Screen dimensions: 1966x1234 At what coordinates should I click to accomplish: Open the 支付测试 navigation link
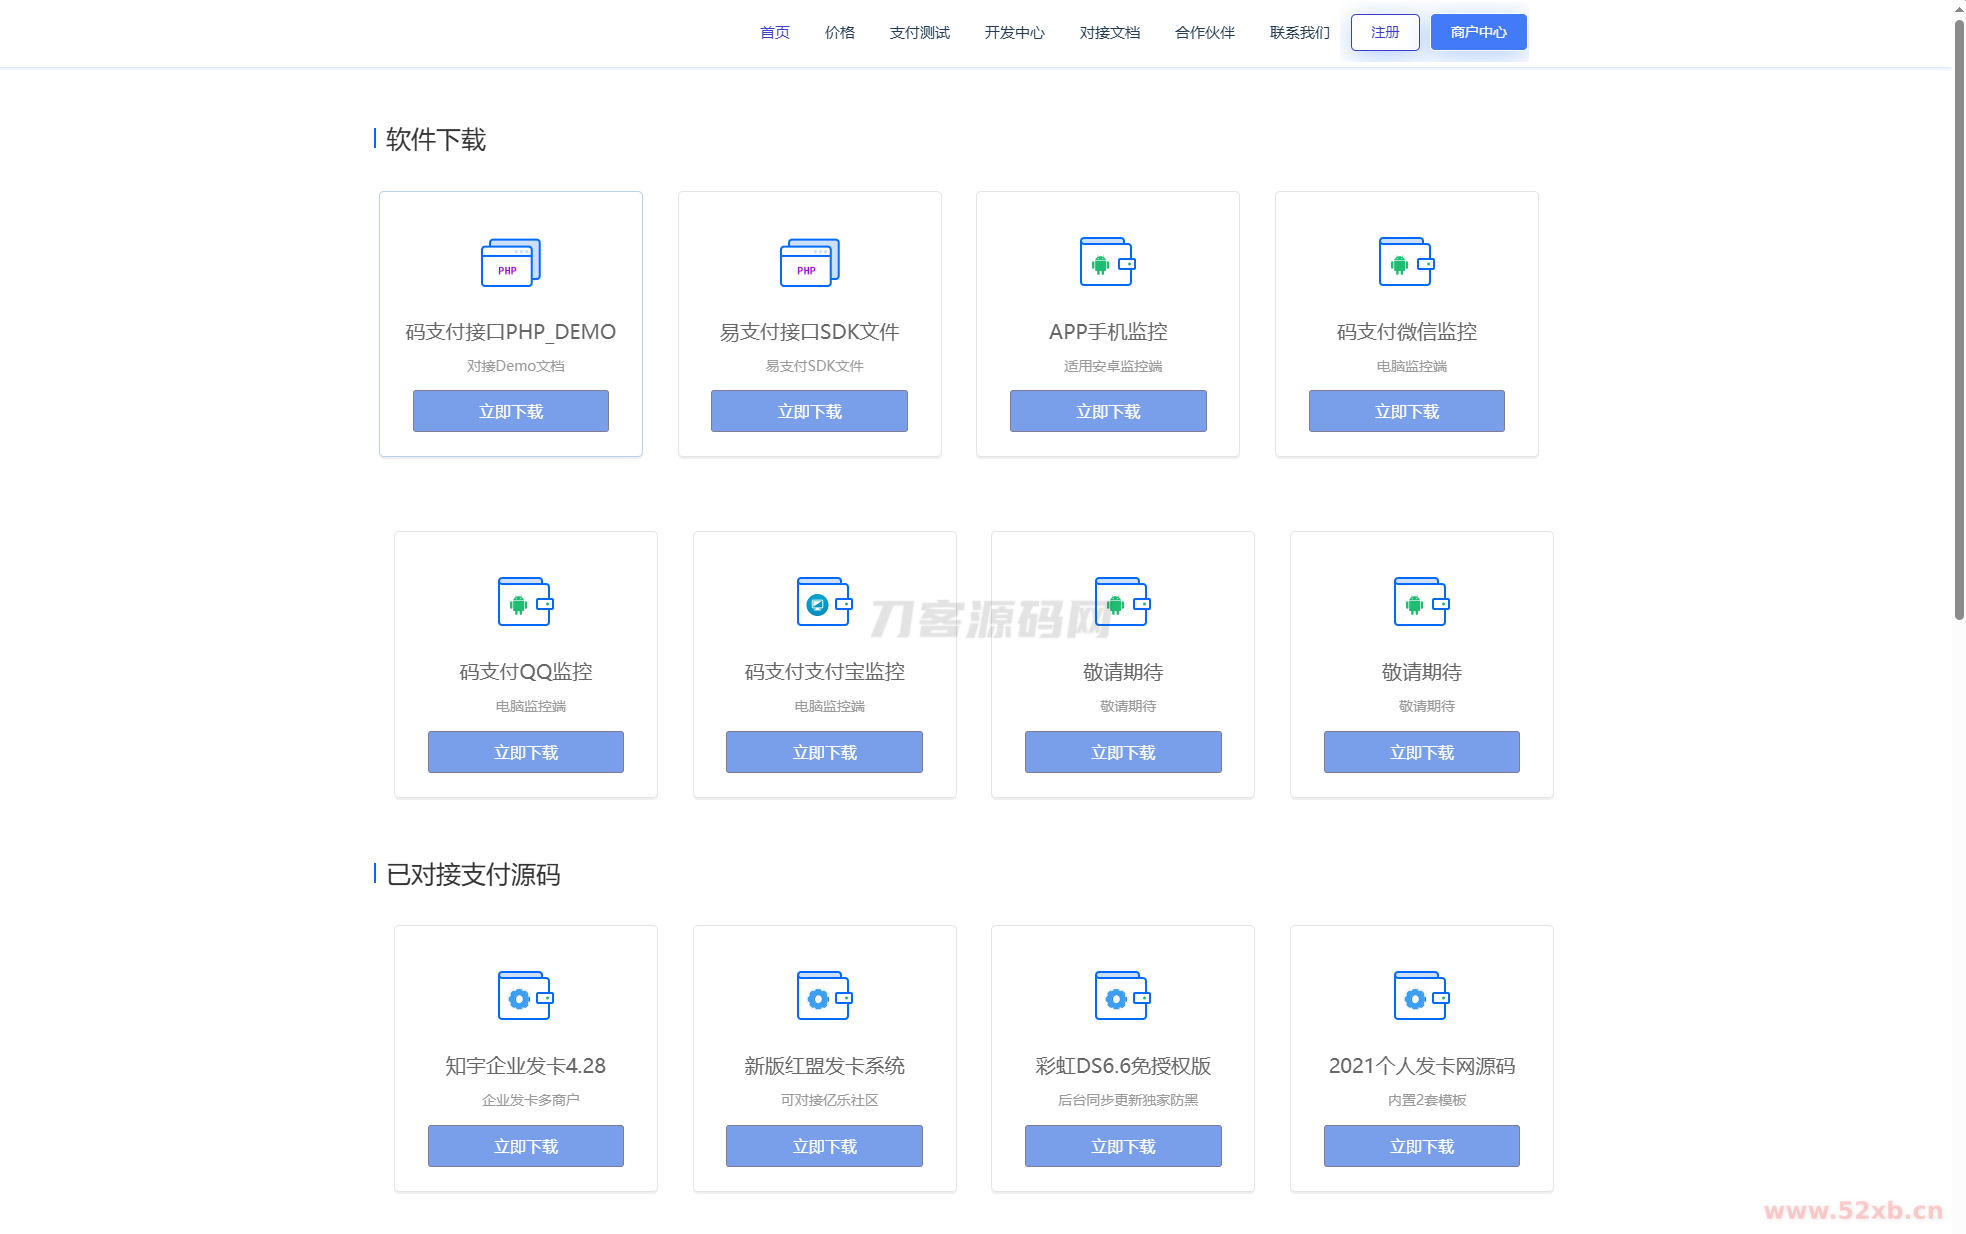[919, 32]
